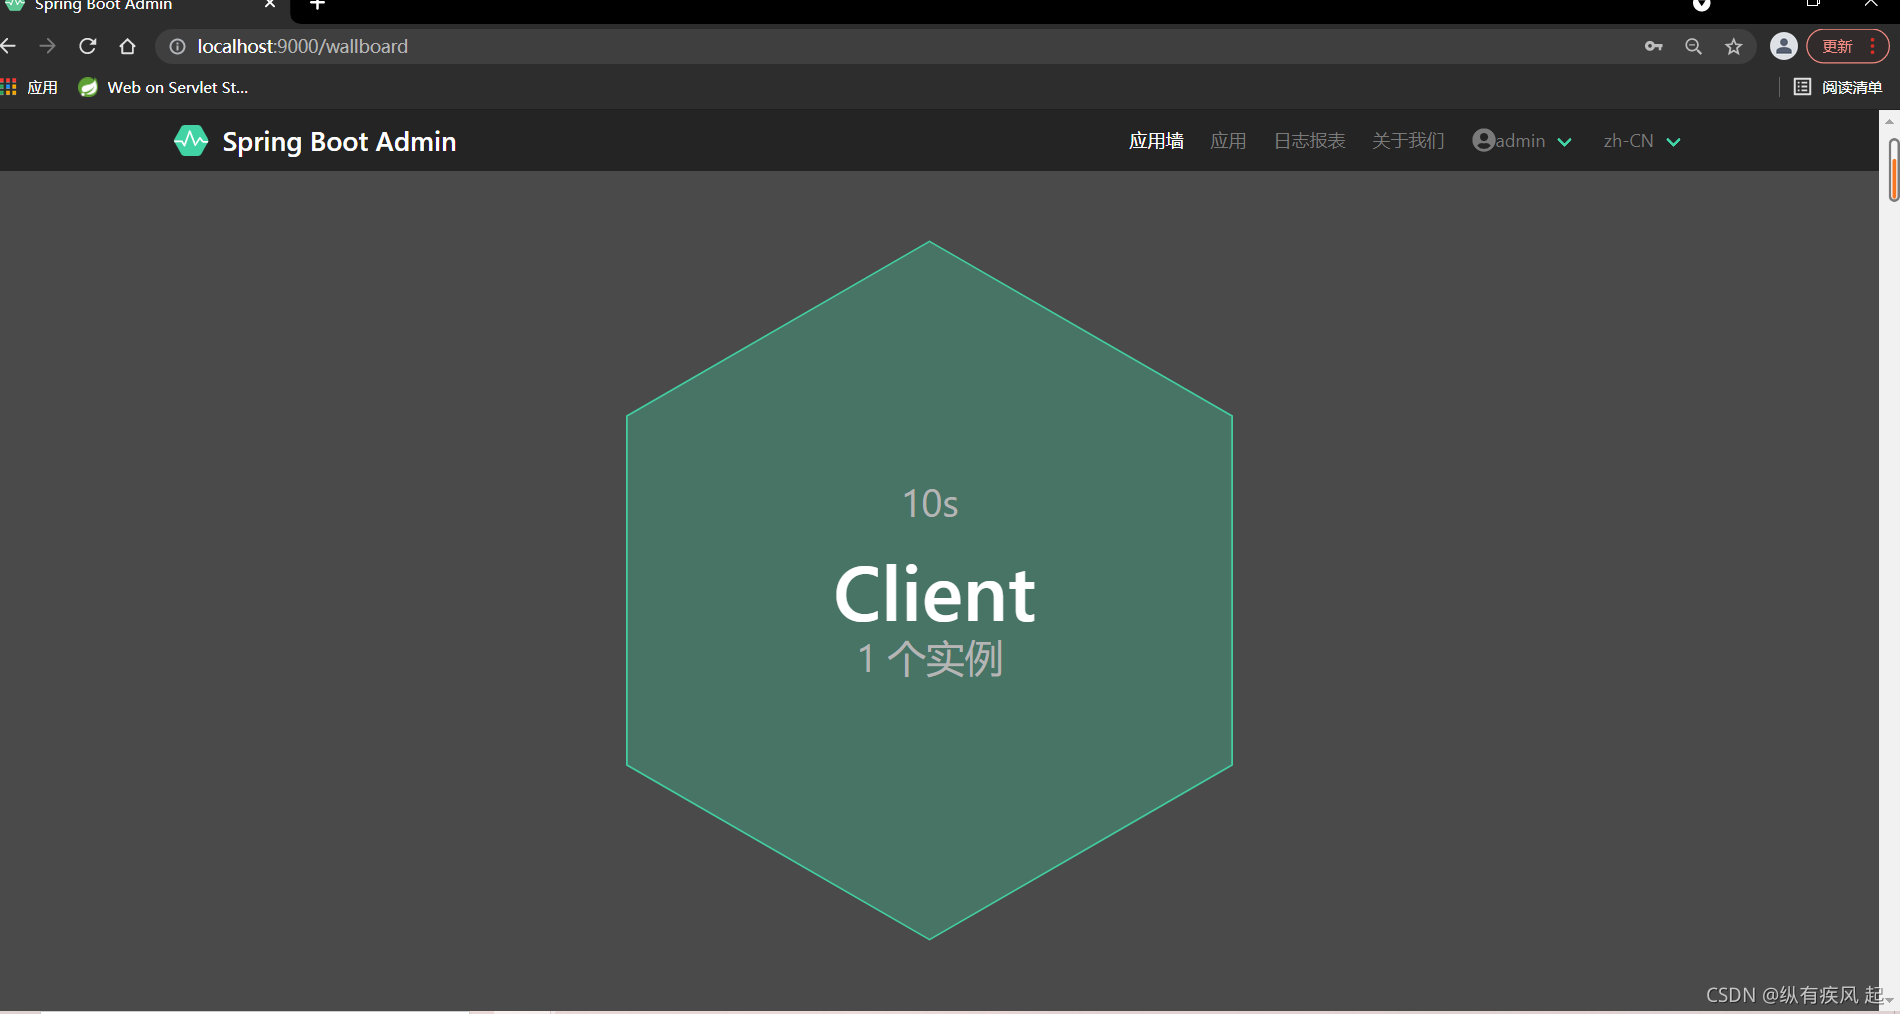The height and width of the screenshot is (1014, 1900).
Task: Close the Spring Boot Admin tab
Action: 270,5
